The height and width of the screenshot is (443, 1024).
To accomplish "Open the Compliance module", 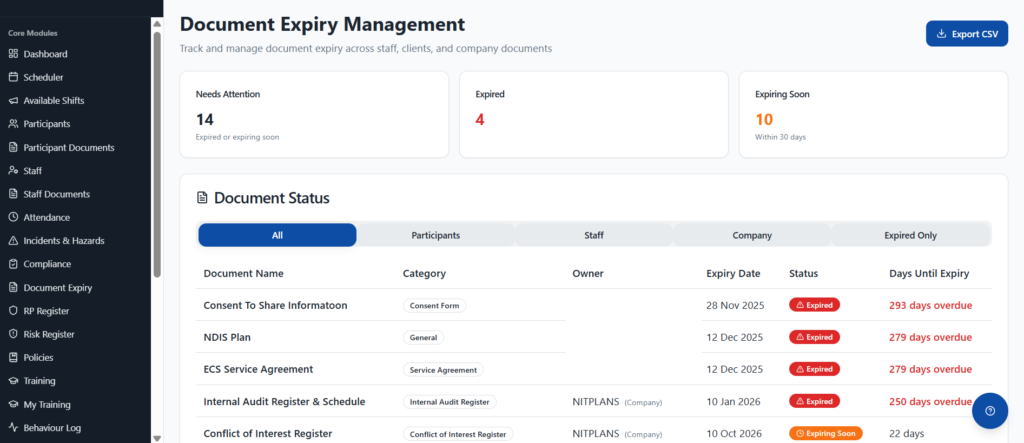I will click(x=47, y=264).
